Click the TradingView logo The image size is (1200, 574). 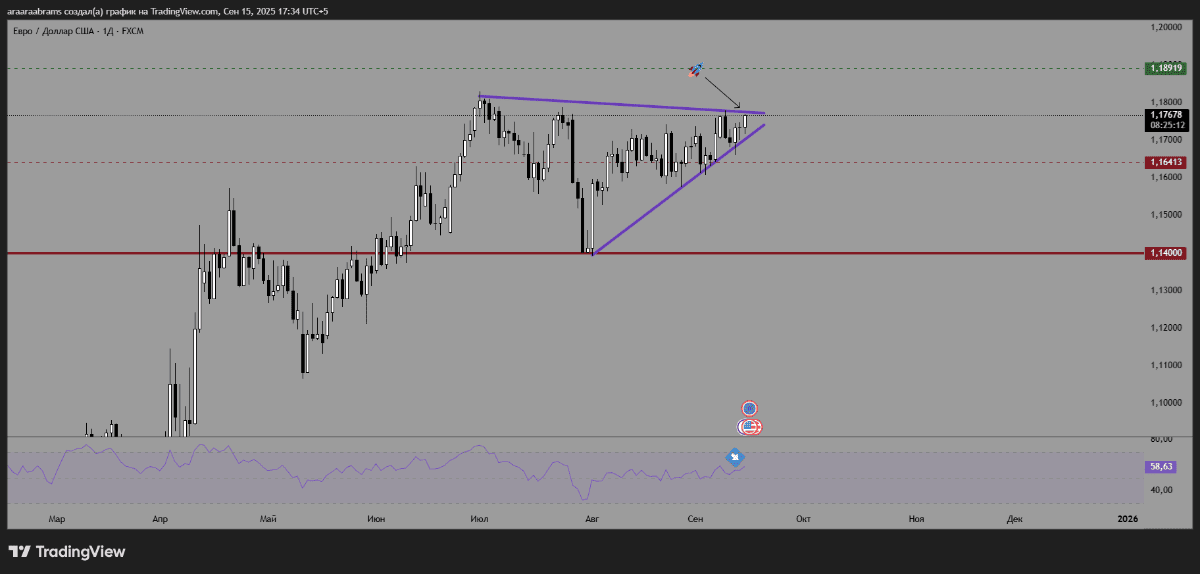tap(67, 551)
